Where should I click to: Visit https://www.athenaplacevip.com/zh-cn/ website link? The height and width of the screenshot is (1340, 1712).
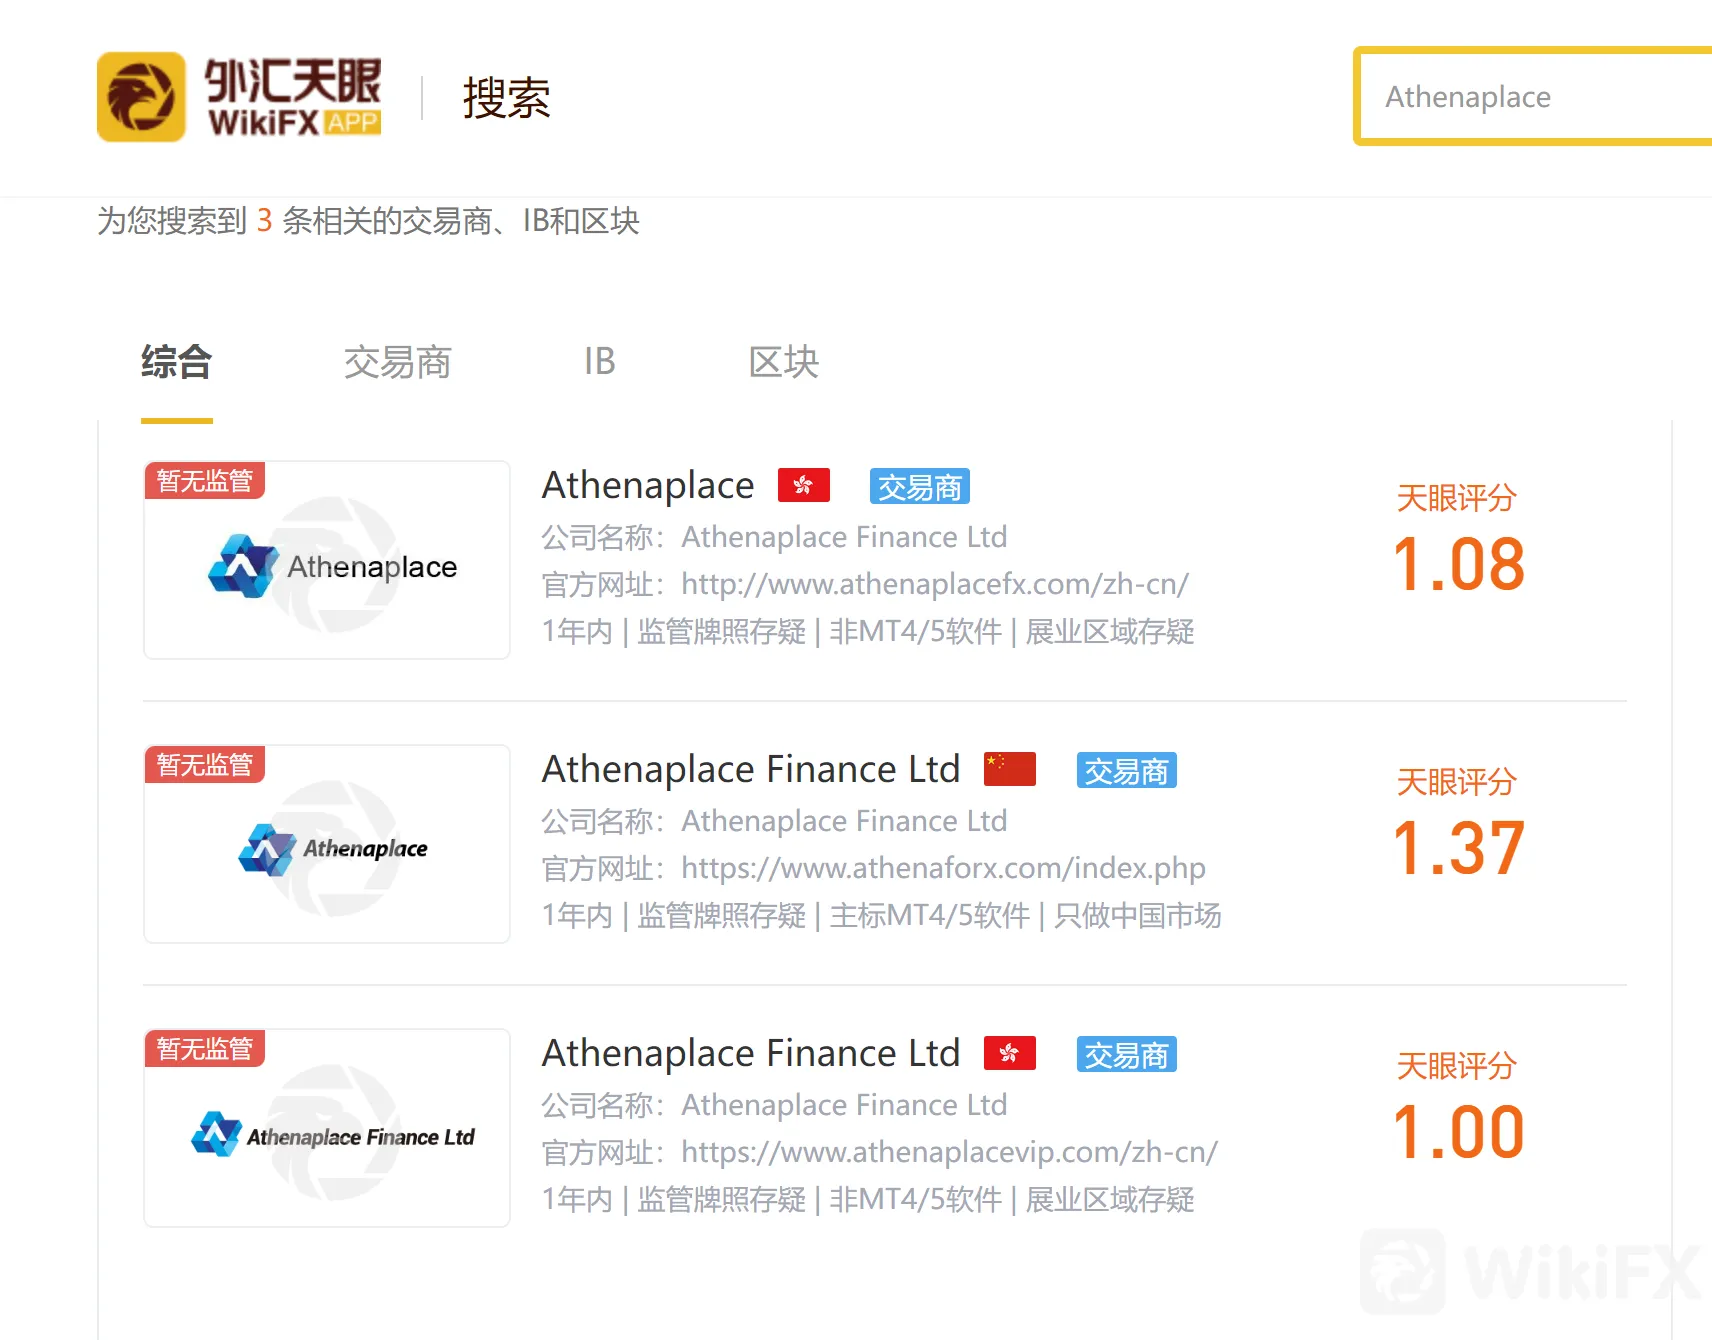point(949,1152)
